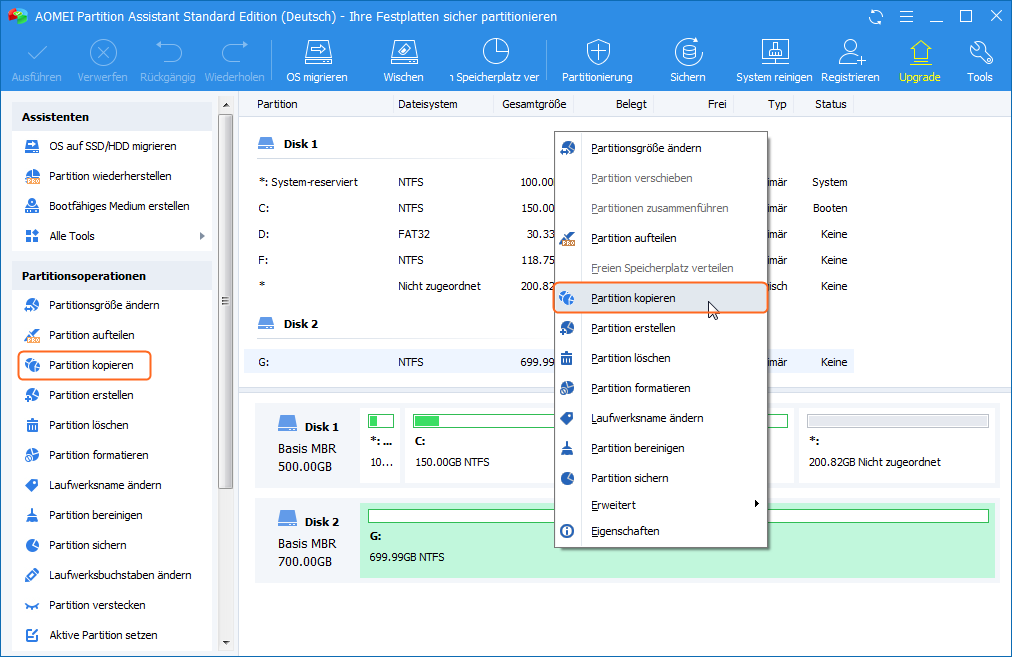The height and width of the screenshot is (657, 1012).
Task: Sort by the Dateisystem column header
Action: coord(427,104)
